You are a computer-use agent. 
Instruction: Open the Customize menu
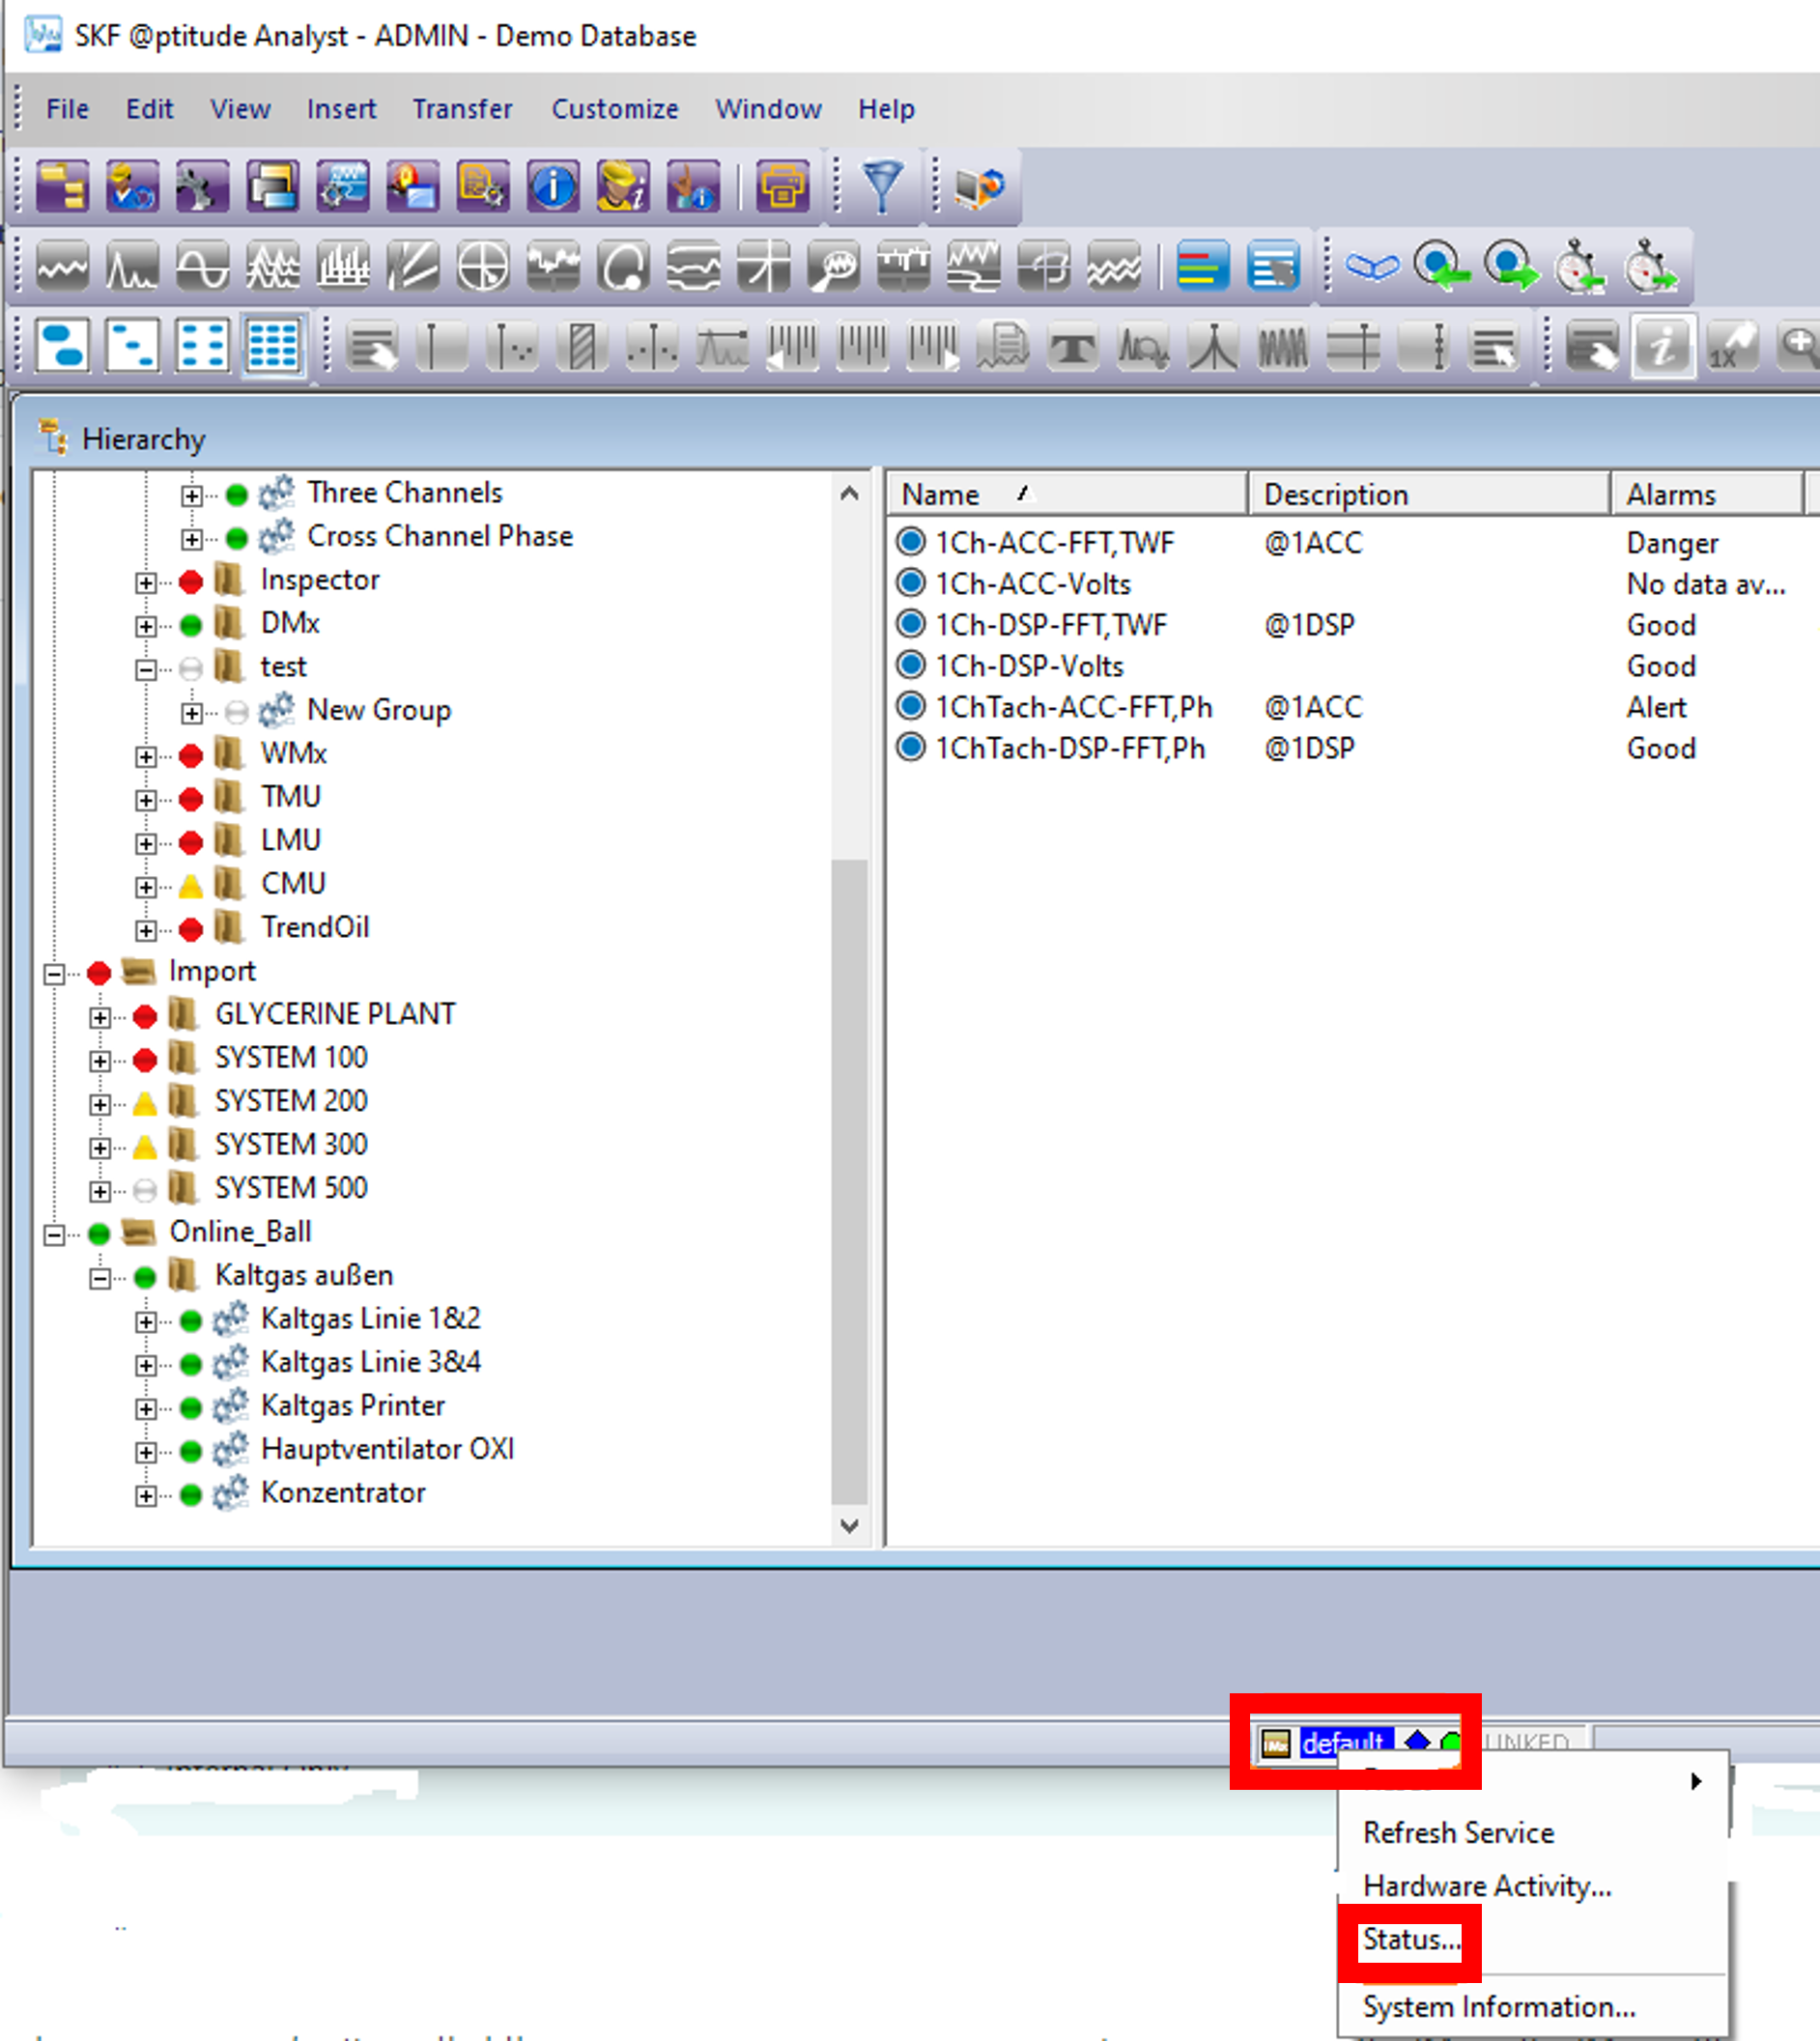click(x=615, y=108)
